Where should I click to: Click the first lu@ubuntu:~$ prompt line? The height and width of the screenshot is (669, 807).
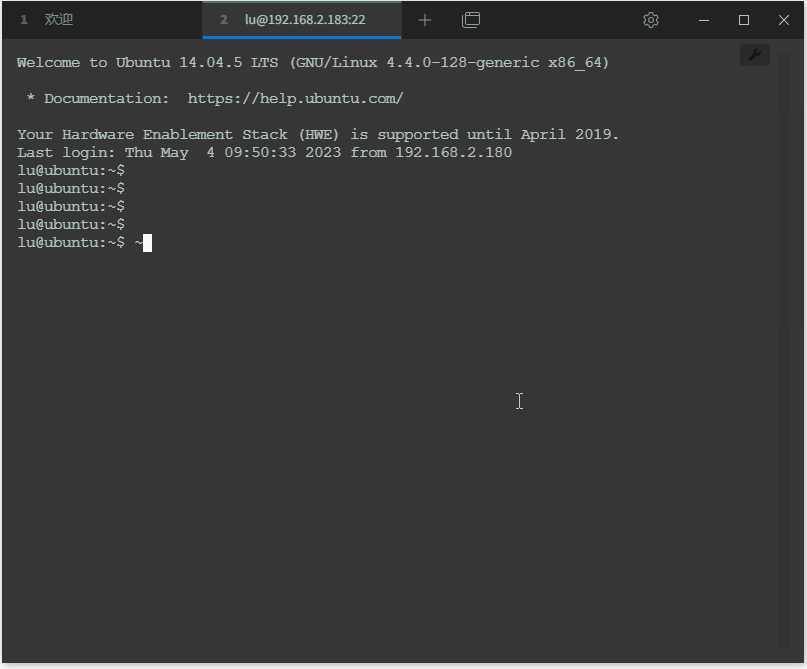pyautogui.click(x=71, y=170)
